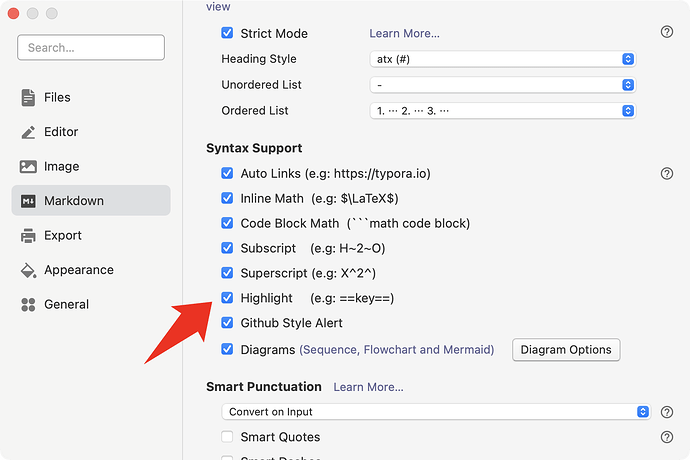Image resolution: width=690 pixels, height=460 pixels.
Task: Click the Smart Punctuation heading
Action: 264,387
